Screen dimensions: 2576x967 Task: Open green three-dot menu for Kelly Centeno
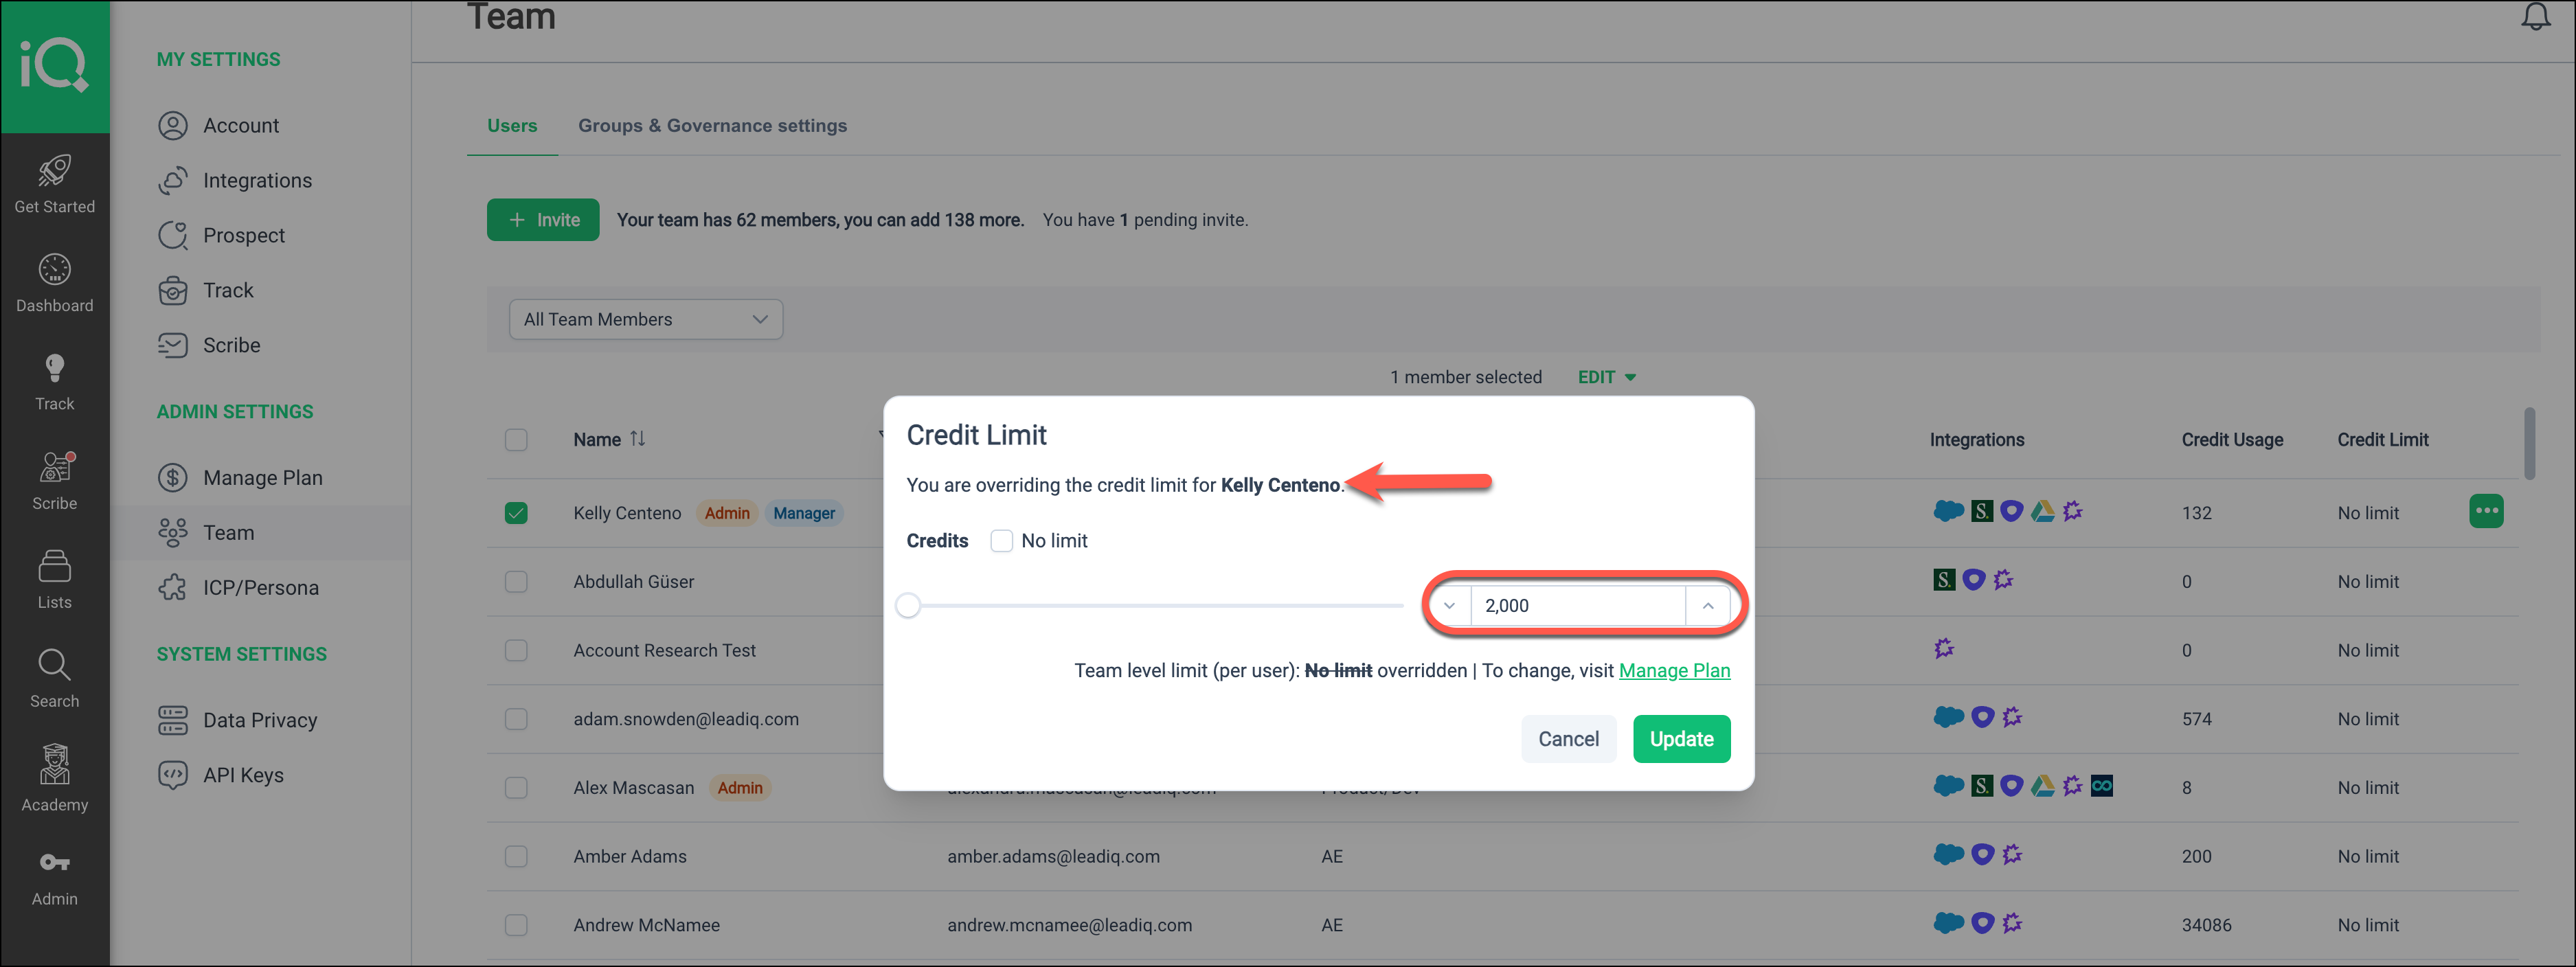coord(2485,511)
